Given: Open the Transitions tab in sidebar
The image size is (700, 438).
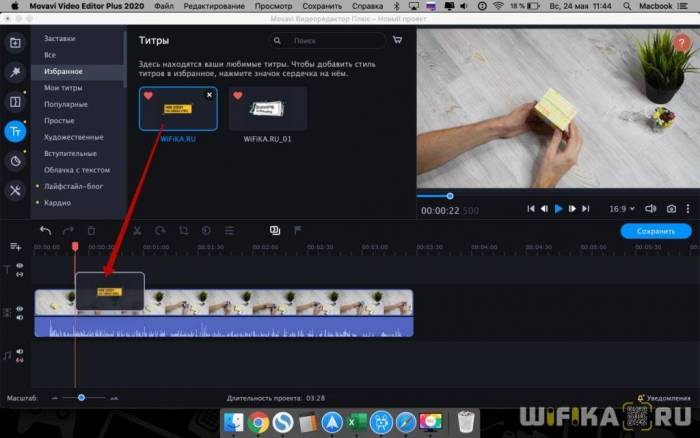Looking at the screenshot, I should tap(15, 101).
